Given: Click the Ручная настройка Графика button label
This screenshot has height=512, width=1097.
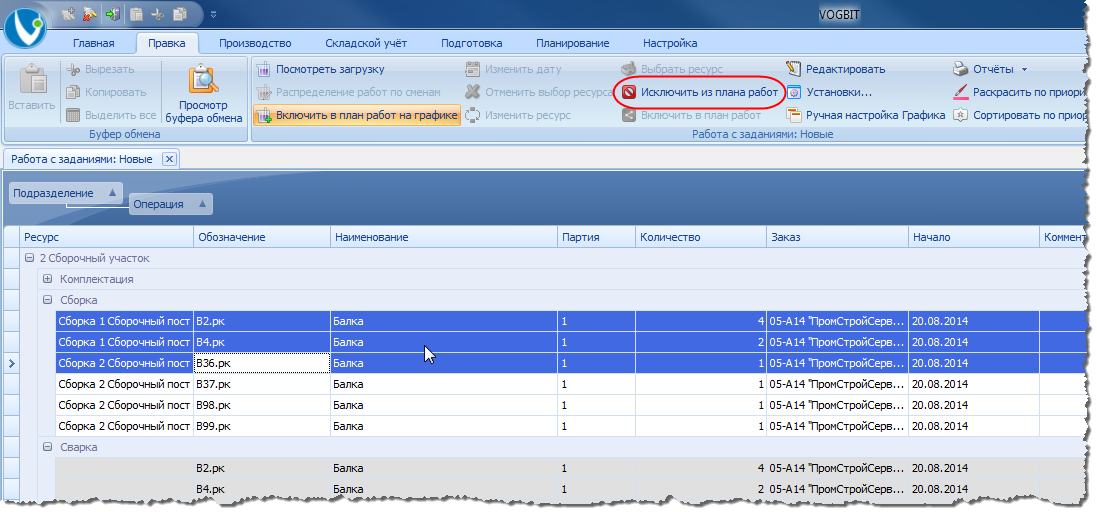Looking at the screenshot, I should (876, 115).
